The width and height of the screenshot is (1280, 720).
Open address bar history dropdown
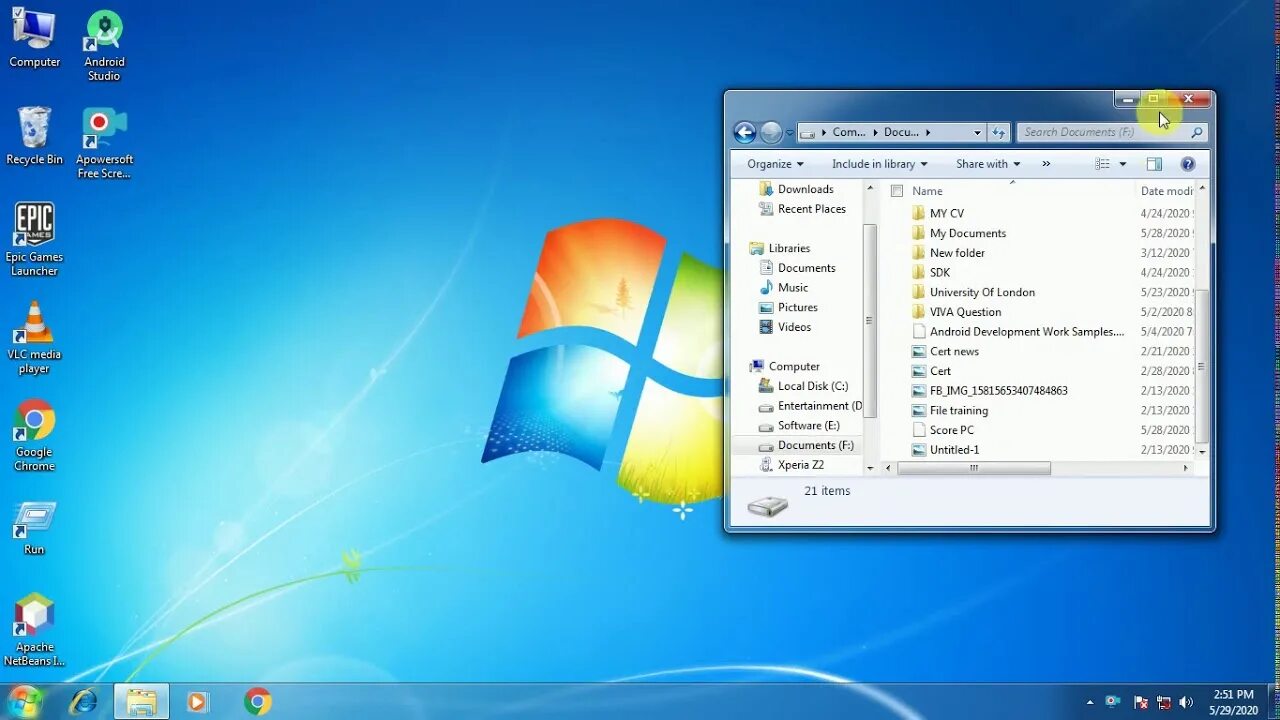click(x=977, y=132)
